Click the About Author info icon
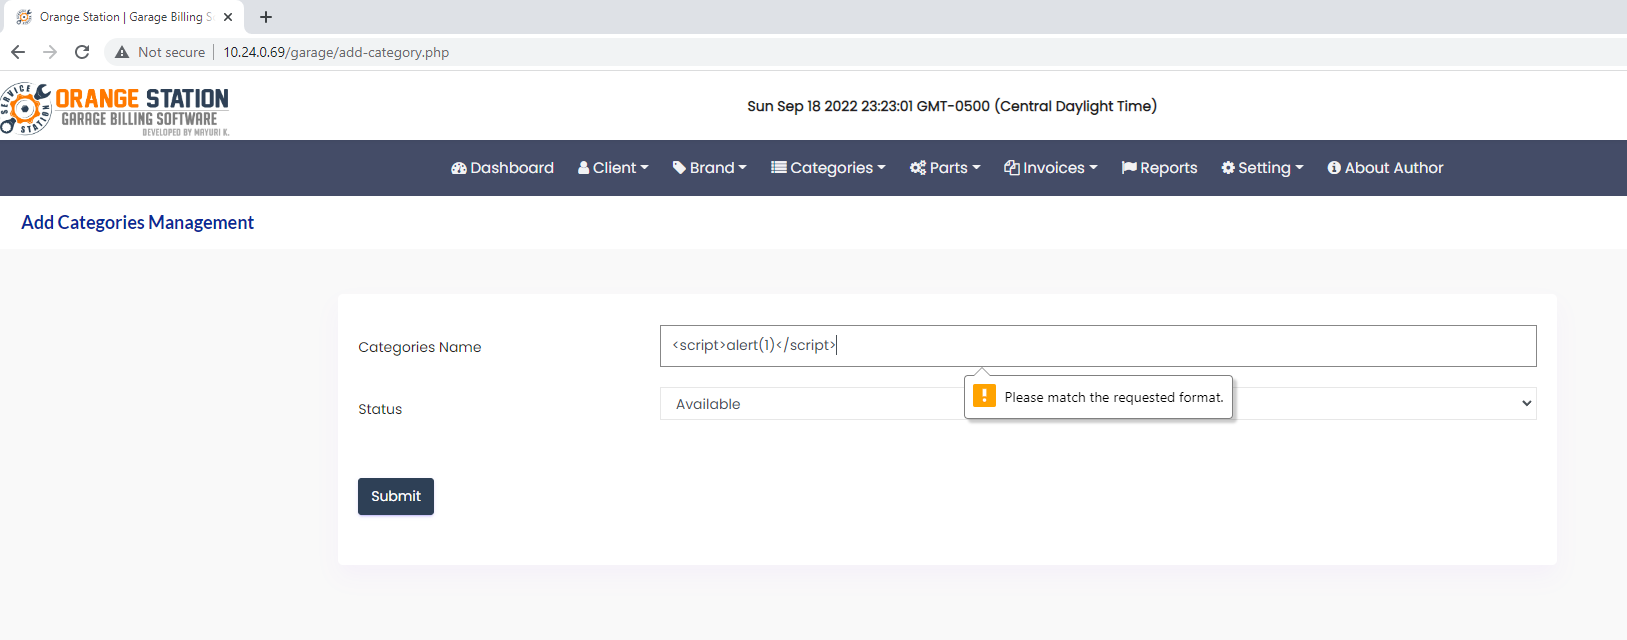Viewport: 1627px width, 640px height. [1334, 168]
